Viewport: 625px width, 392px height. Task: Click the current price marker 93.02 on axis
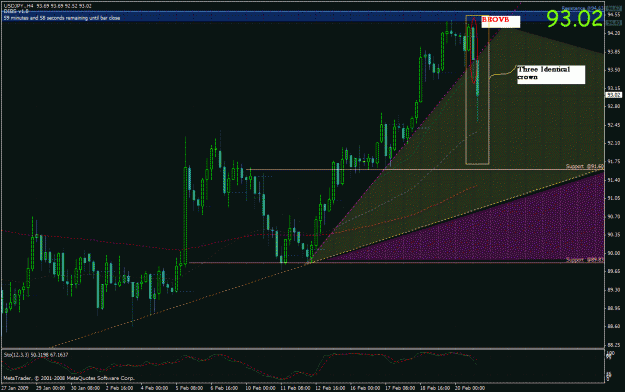[614, 95]
